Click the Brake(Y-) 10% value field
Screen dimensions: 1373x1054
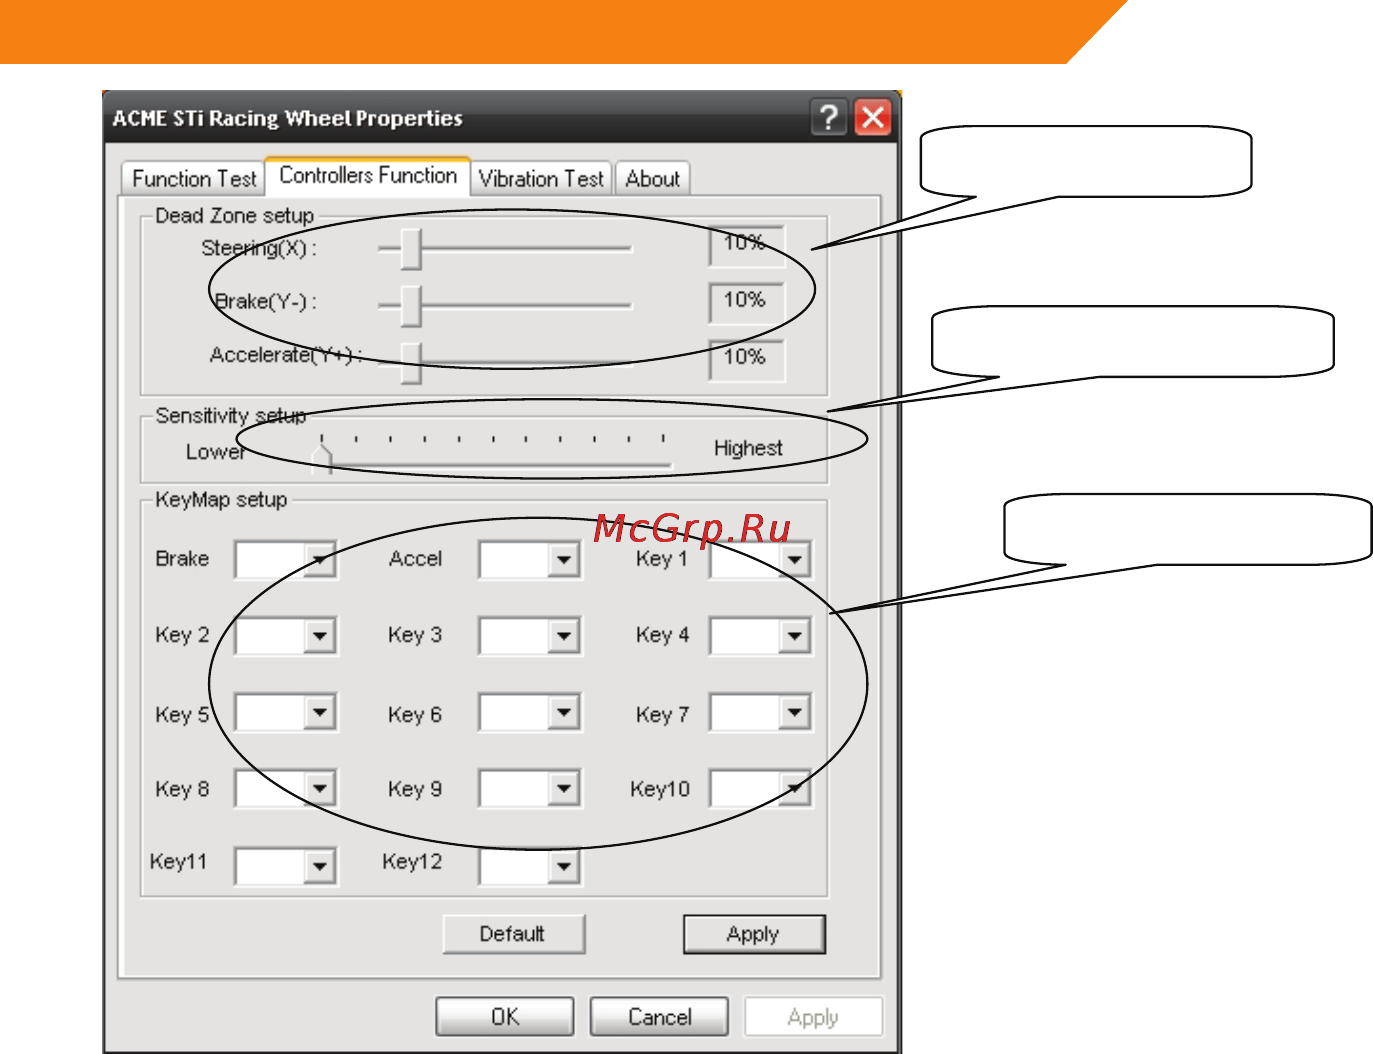746,303
